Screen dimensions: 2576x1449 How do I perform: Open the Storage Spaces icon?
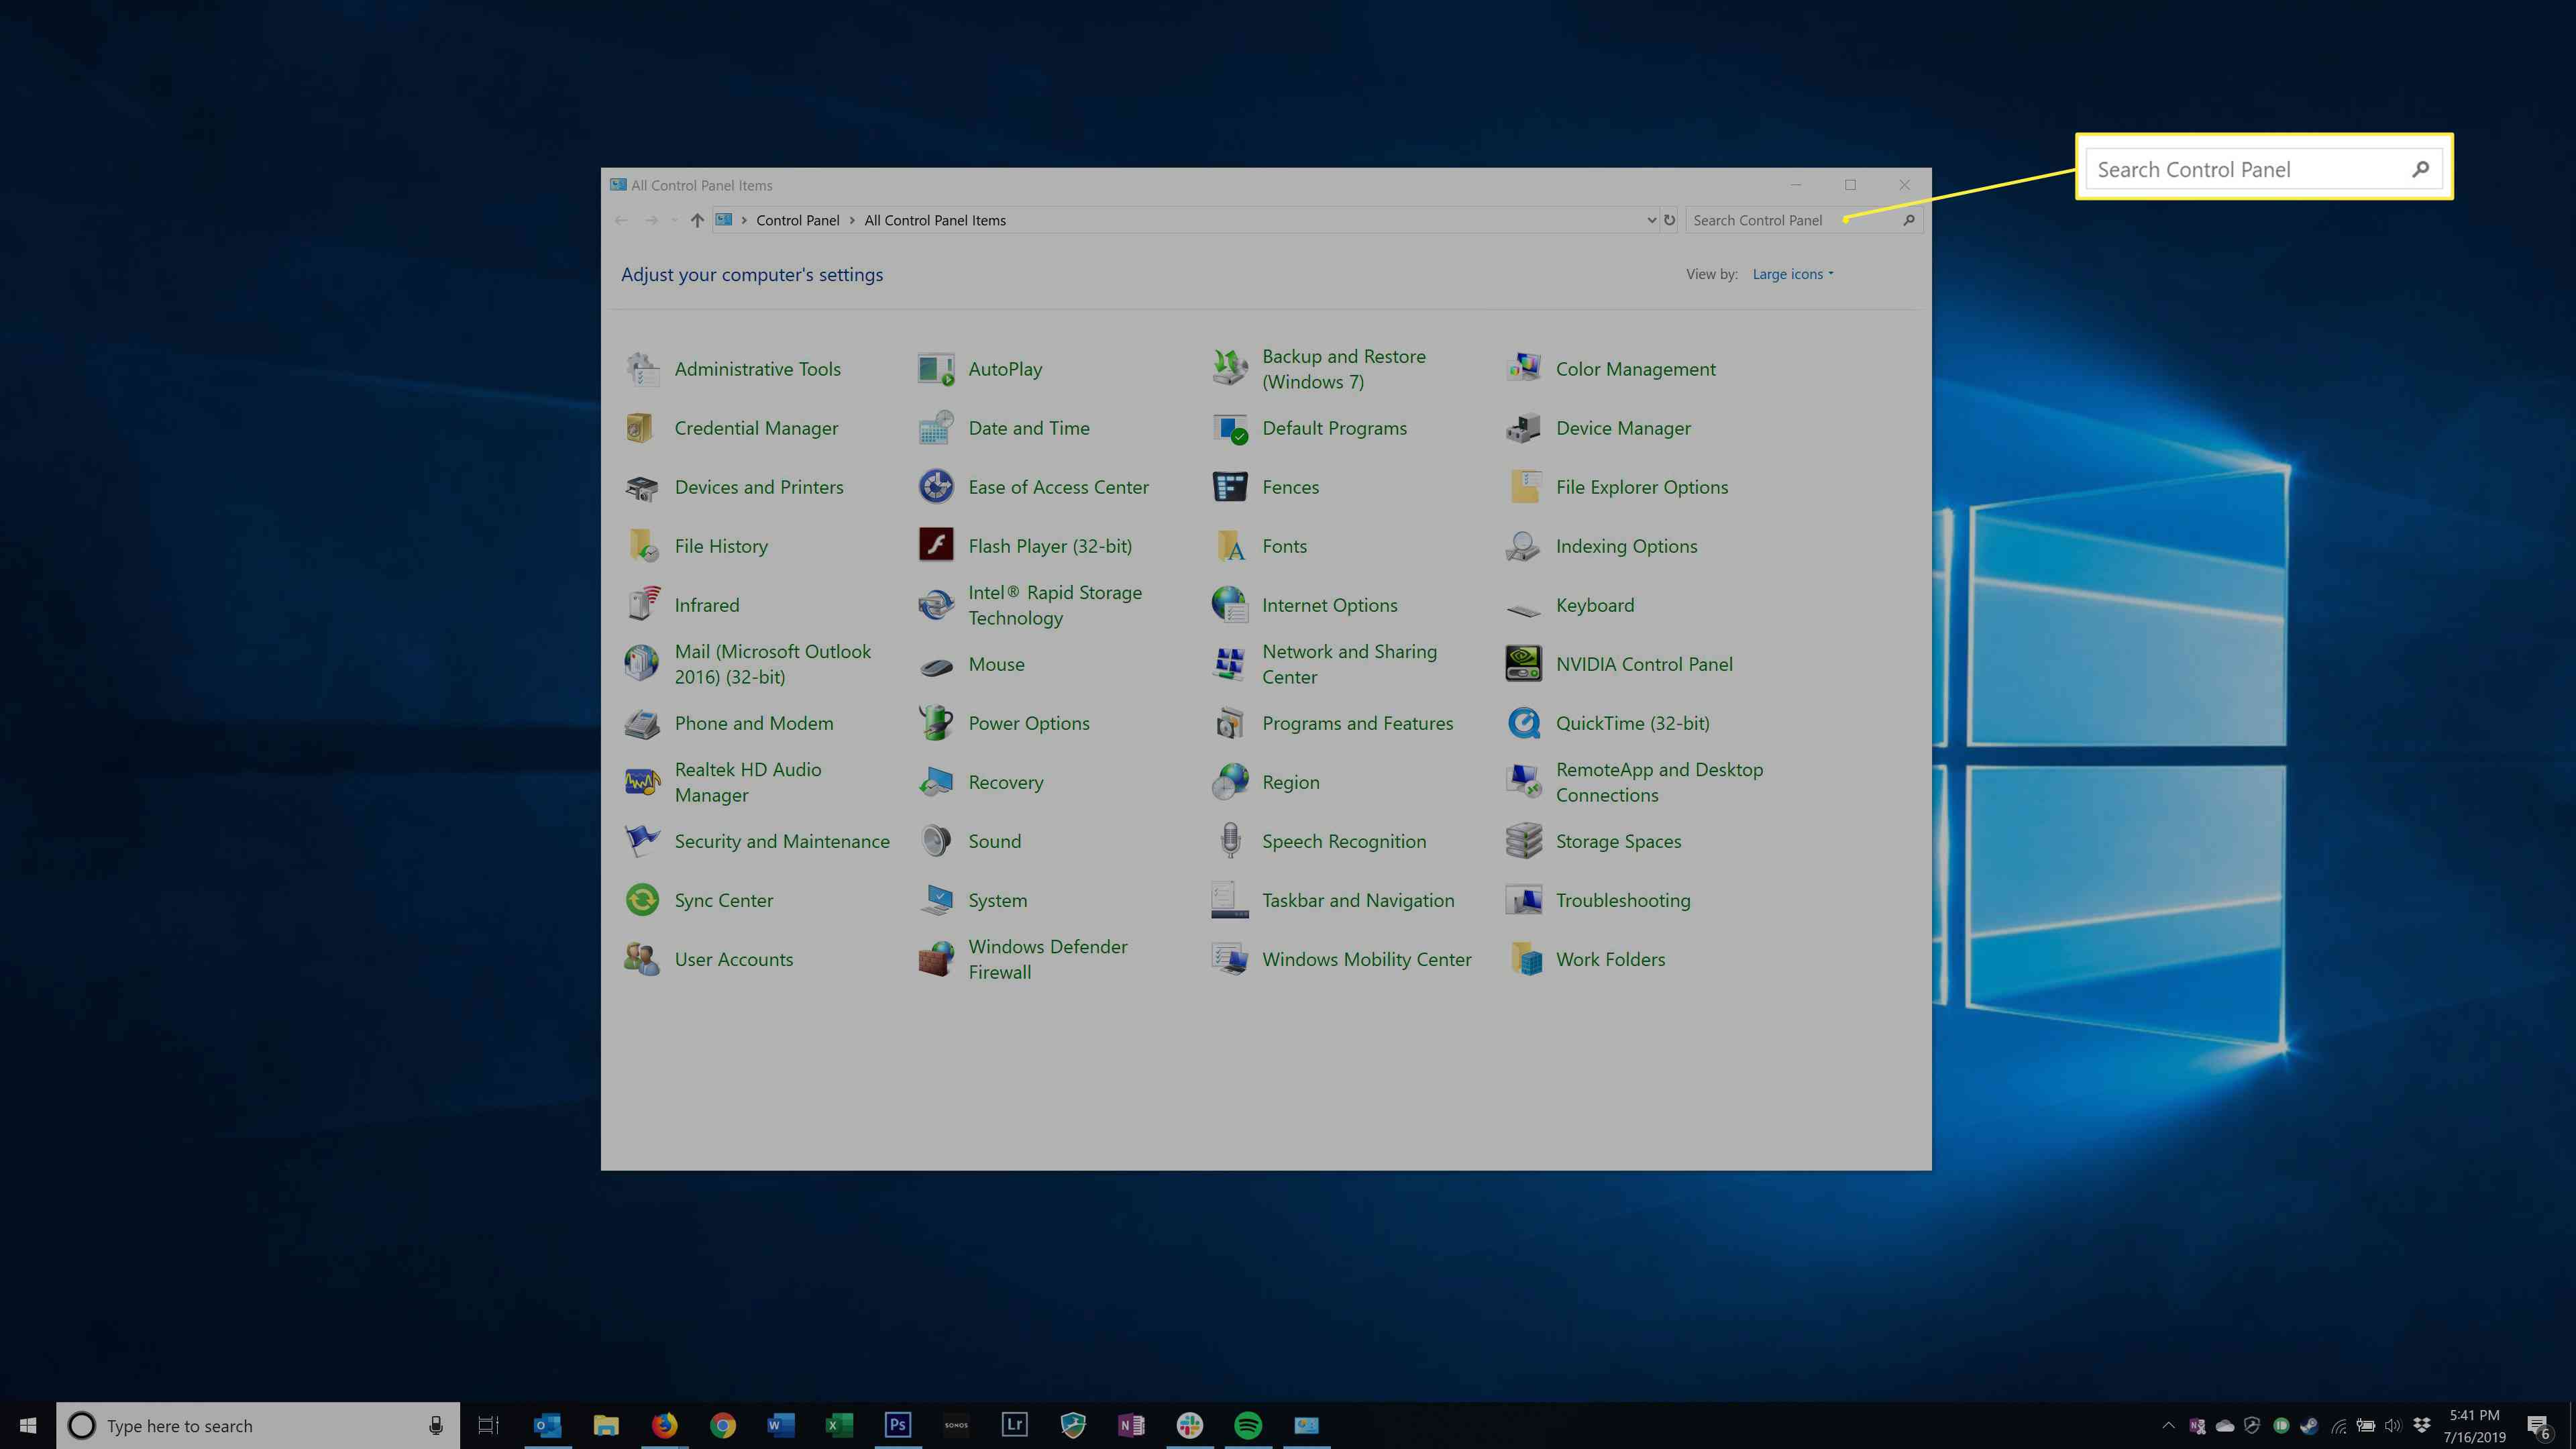tap(1523, 841)
